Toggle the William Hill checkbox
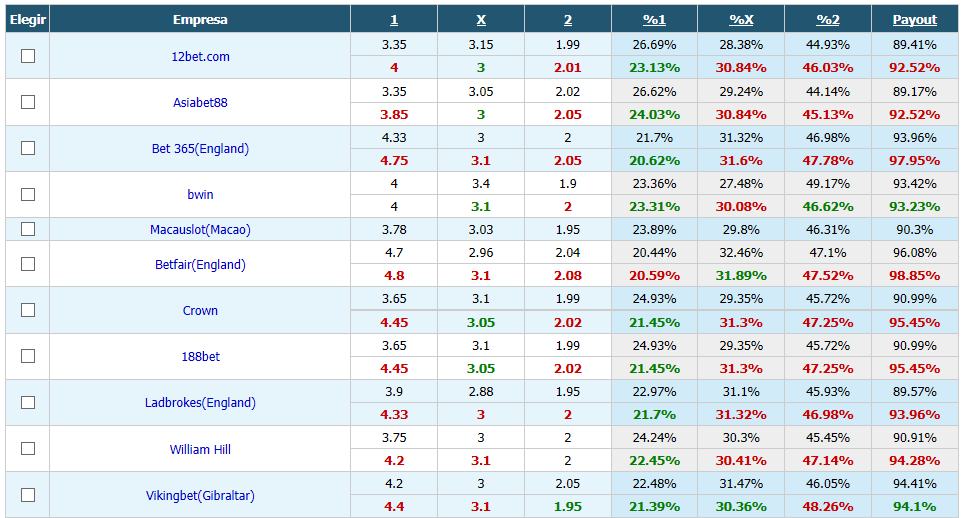Viewport: 963px width, 518px height. point(28,449)
